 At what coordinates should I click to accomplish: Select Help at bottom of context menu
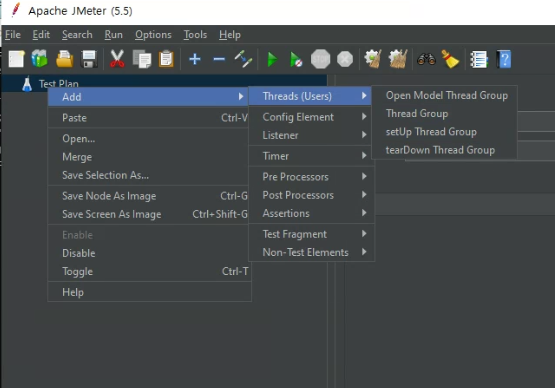click(x=149, y=292)
